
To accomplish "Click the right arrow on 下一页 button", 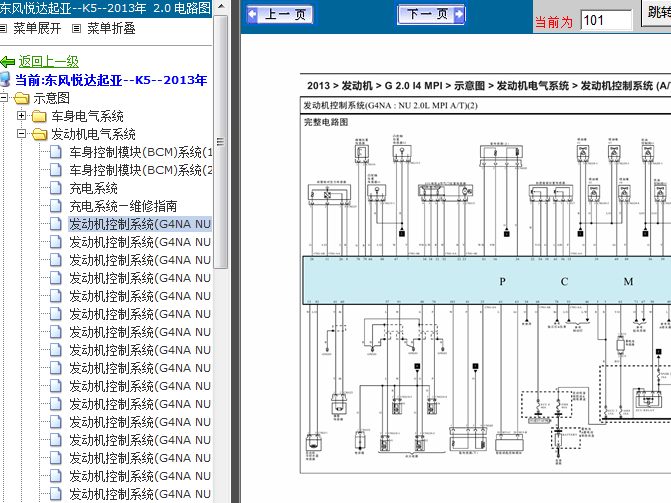I will (458, 14).
